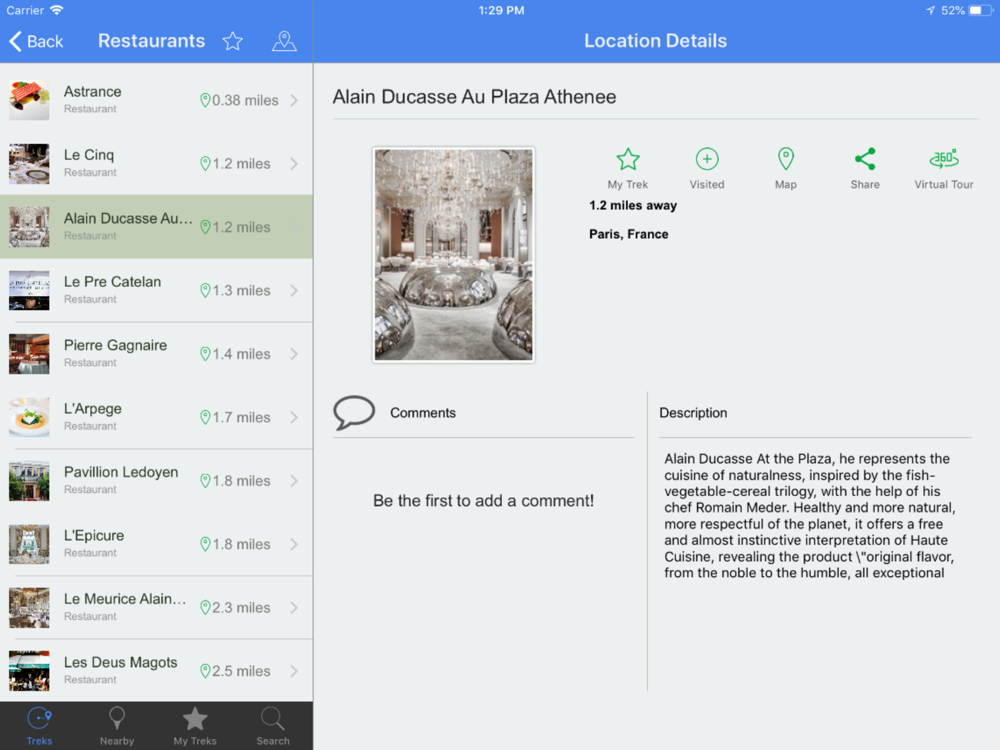This screenshot has height=750, width=1000.
Task: Select the Le Pre Catelan thumbnail
Action: point(29,291)
